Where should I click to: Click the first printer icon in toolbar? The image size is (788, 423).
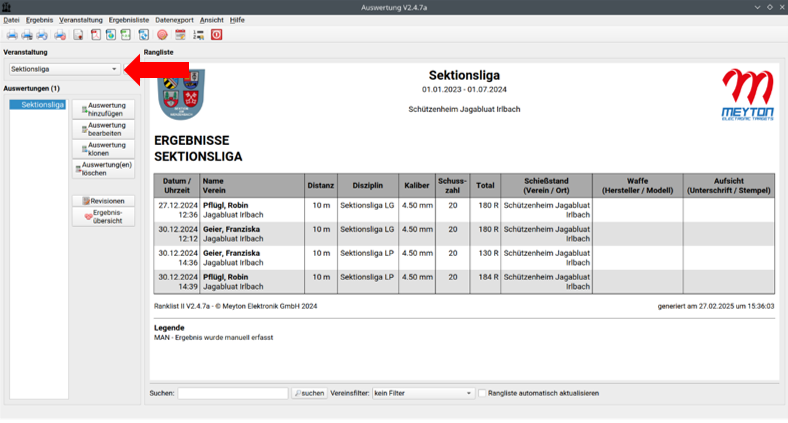click(x=12, y=35)
